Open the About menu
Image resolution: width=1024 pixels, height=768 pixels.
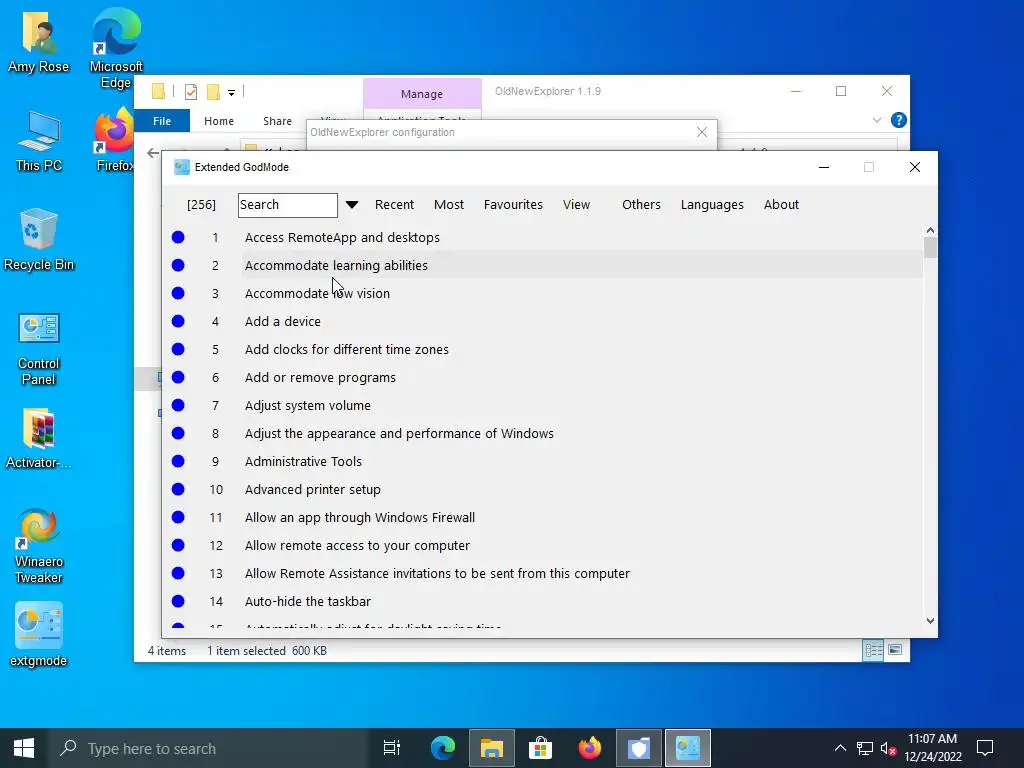(x=781, y=204)
